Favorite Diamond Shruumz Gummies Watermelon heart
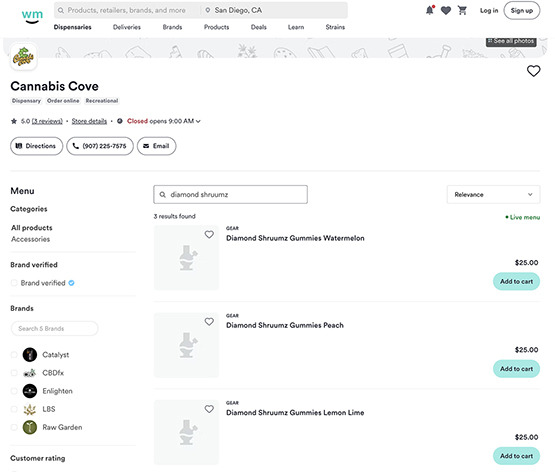 click(209, 234)
